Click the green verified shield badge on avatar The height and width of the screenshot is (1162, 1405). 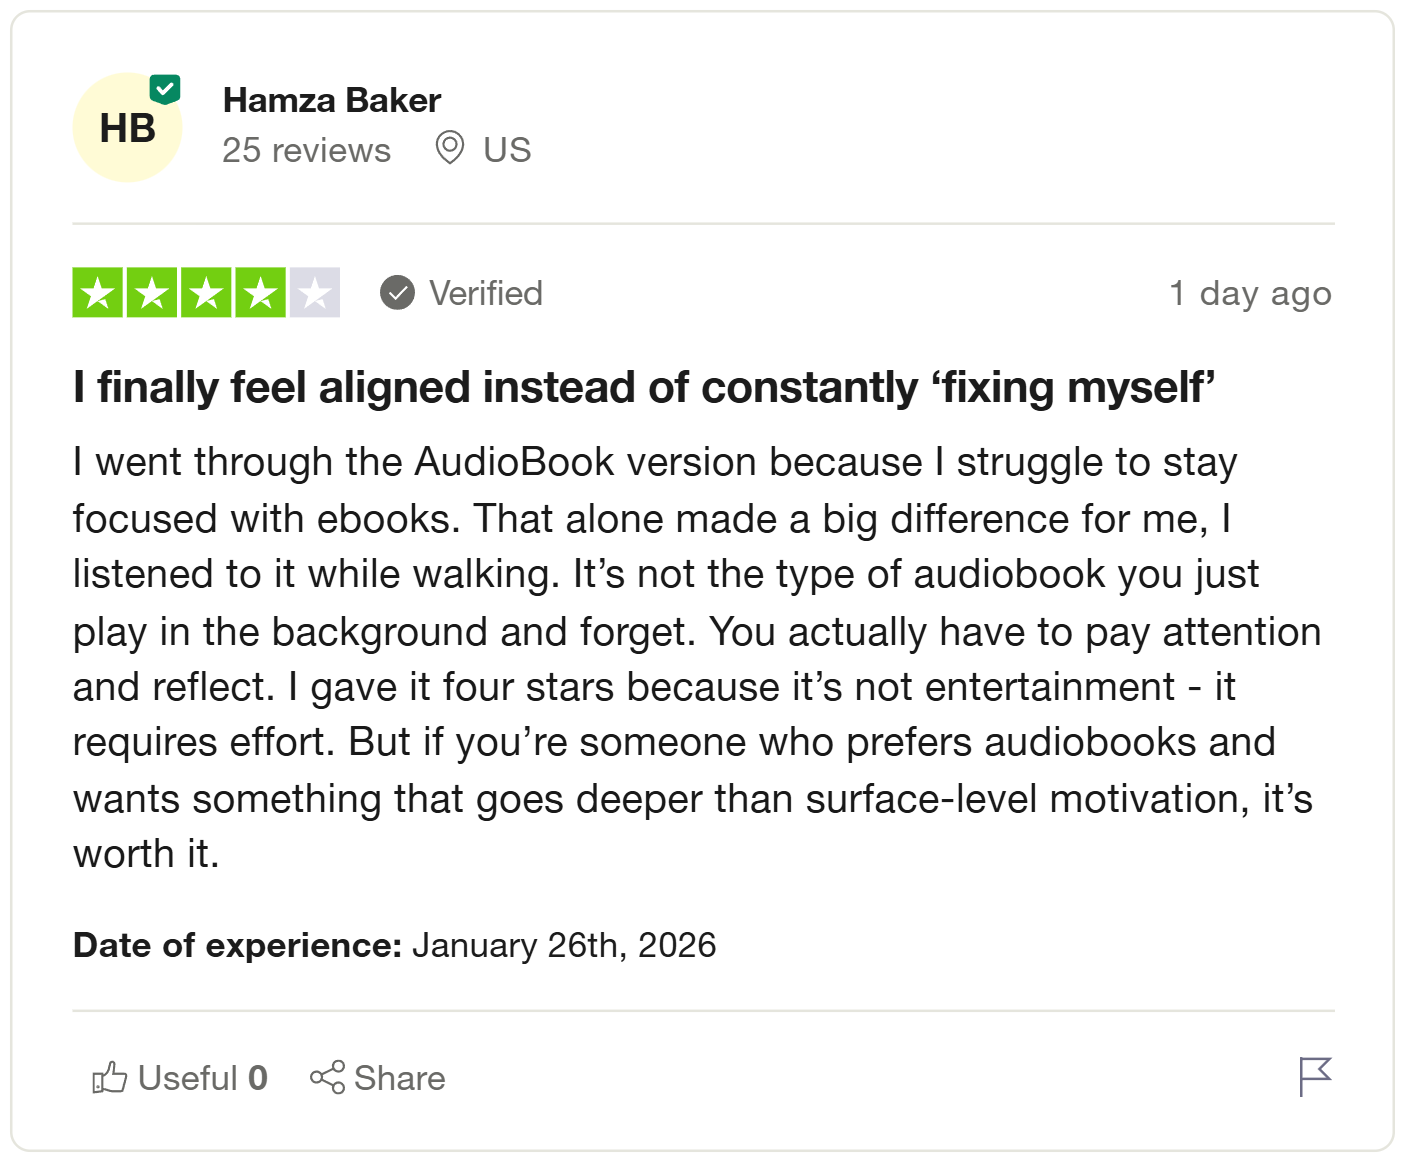pos(165,90)
